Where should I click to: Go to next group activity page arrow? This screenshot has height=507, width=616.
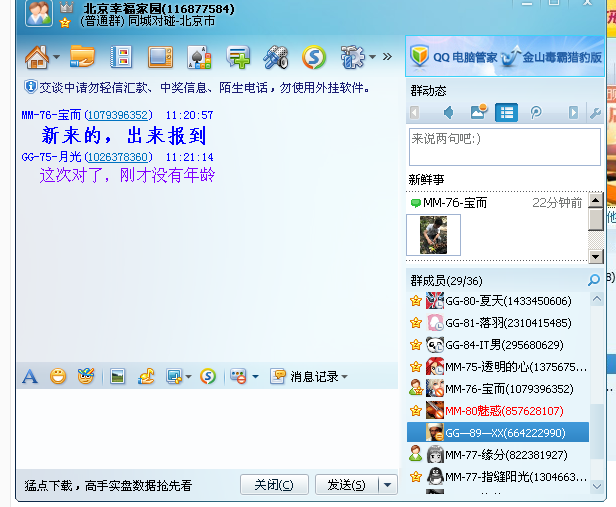pyautogui.click(x=574, y=113)
